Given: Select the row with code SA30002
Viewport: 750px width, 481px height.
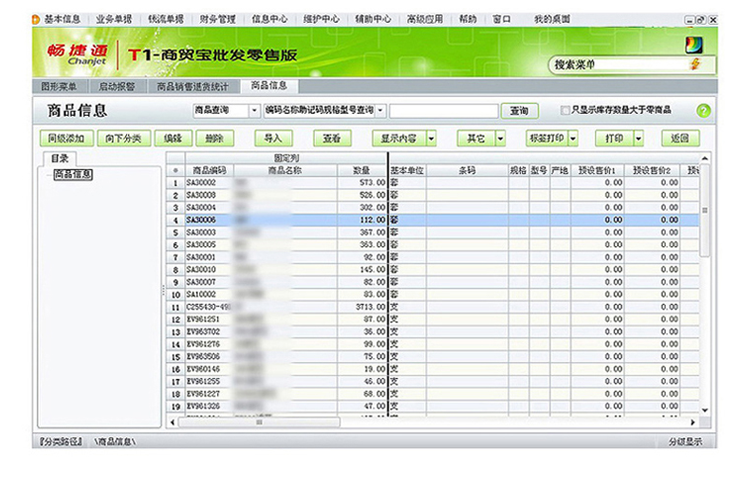Looking at the screenshot, I should point(433,183).
